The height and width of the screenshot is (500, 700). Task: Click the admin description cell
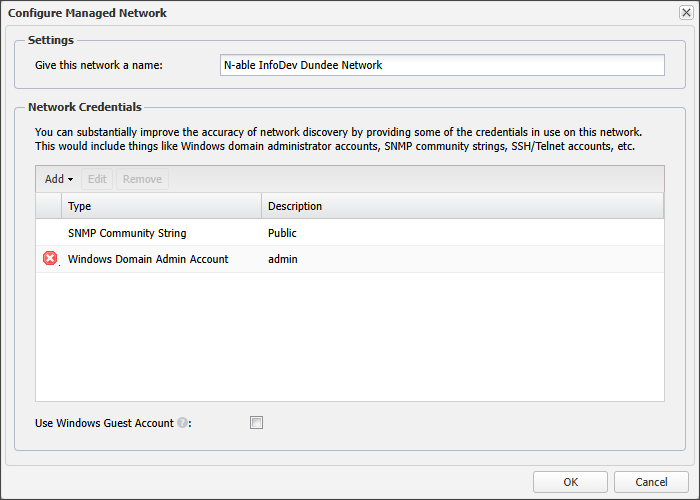pyautogui.click(x=283, y=259)
